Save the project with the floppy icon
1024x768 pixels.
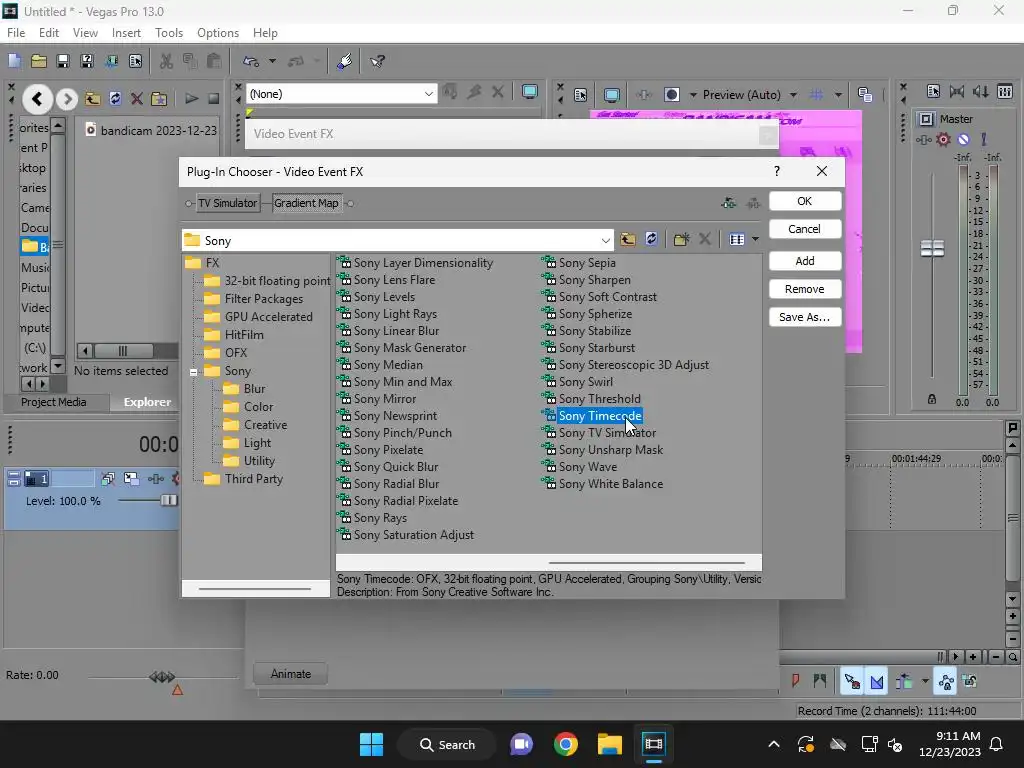pyautogui.click(x=63, y=61)
